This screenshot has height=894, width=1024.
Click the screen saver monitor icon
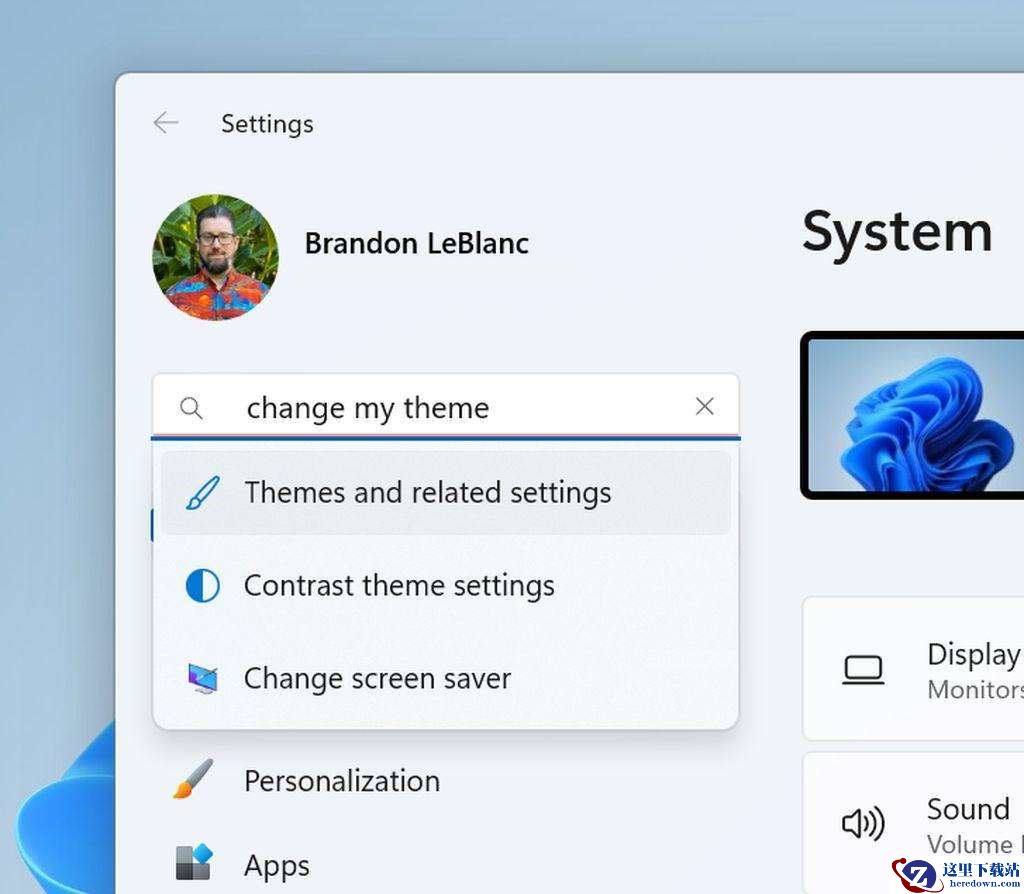203,679
